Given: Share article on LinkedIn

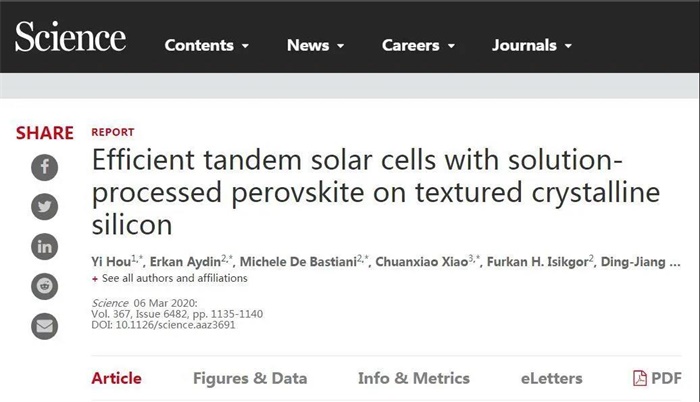Looking at the screenshot, I should coord(44,246).
